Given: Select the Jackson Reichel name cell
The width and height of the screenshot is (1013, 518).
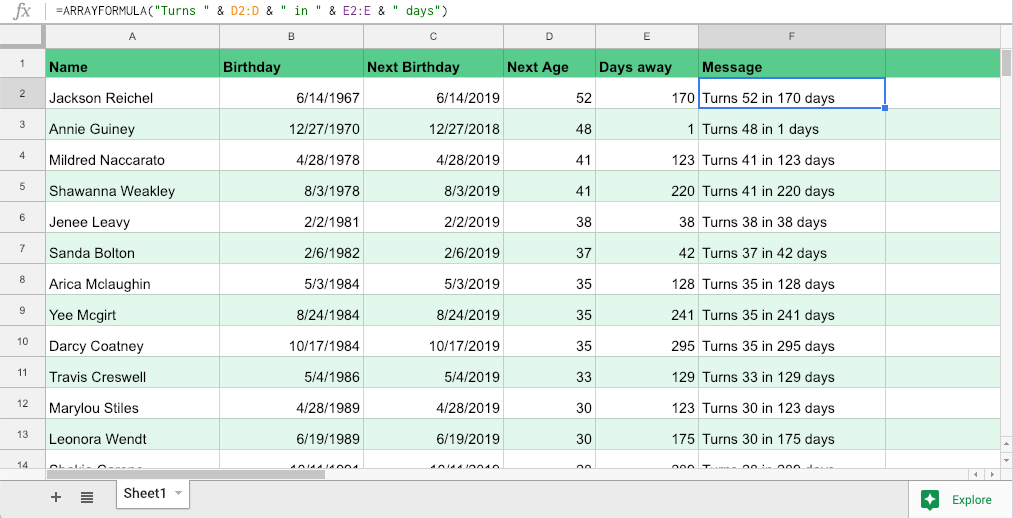Looking at the screenshot, I should [x=132, y=98].
